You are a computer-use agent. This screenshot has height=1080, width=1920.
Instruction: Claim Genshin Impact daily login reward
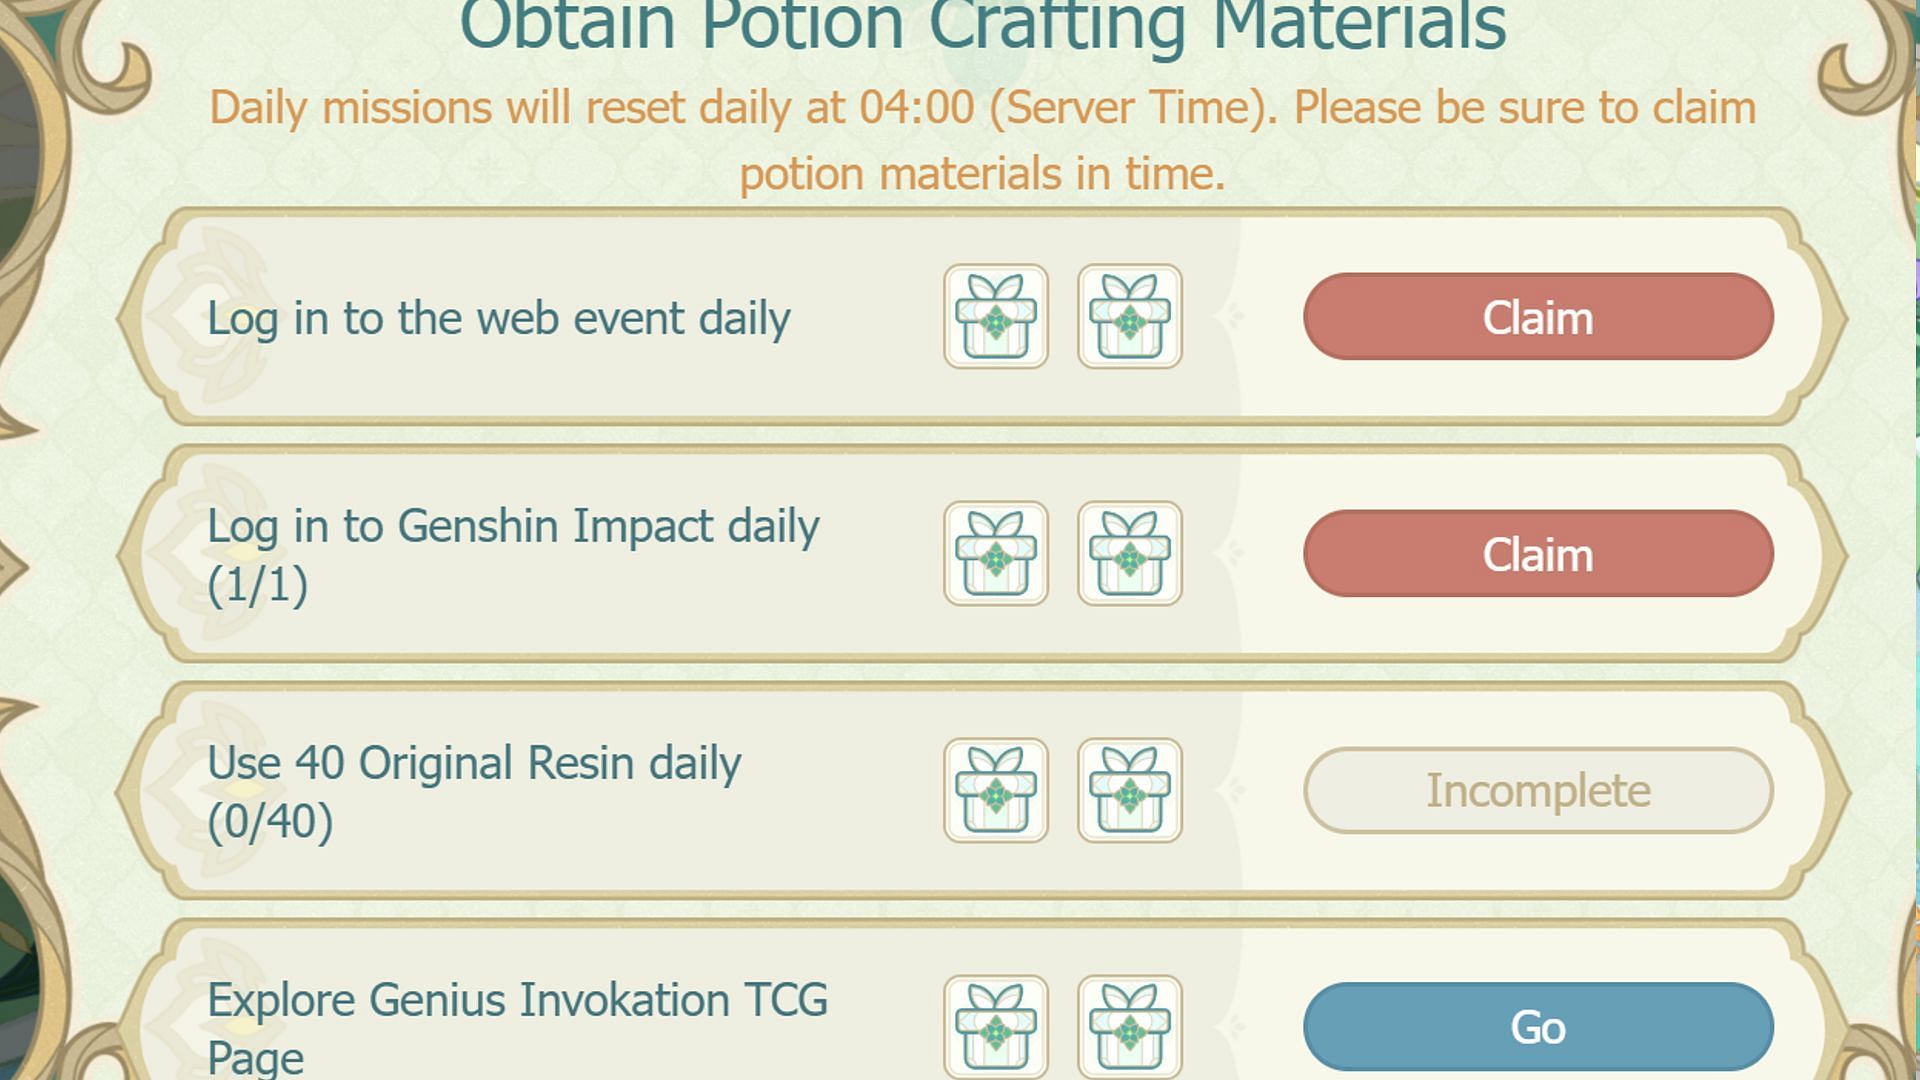click(x=1536, y=553)
